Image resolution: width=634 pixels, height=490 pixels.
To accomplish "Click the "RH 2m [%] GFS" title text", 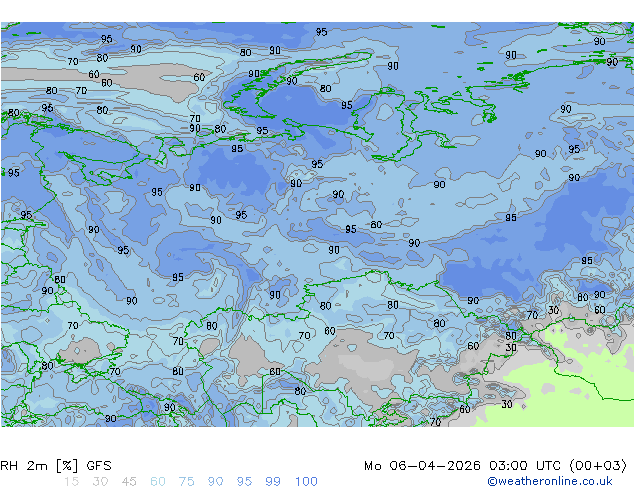I will click(56, 466).
